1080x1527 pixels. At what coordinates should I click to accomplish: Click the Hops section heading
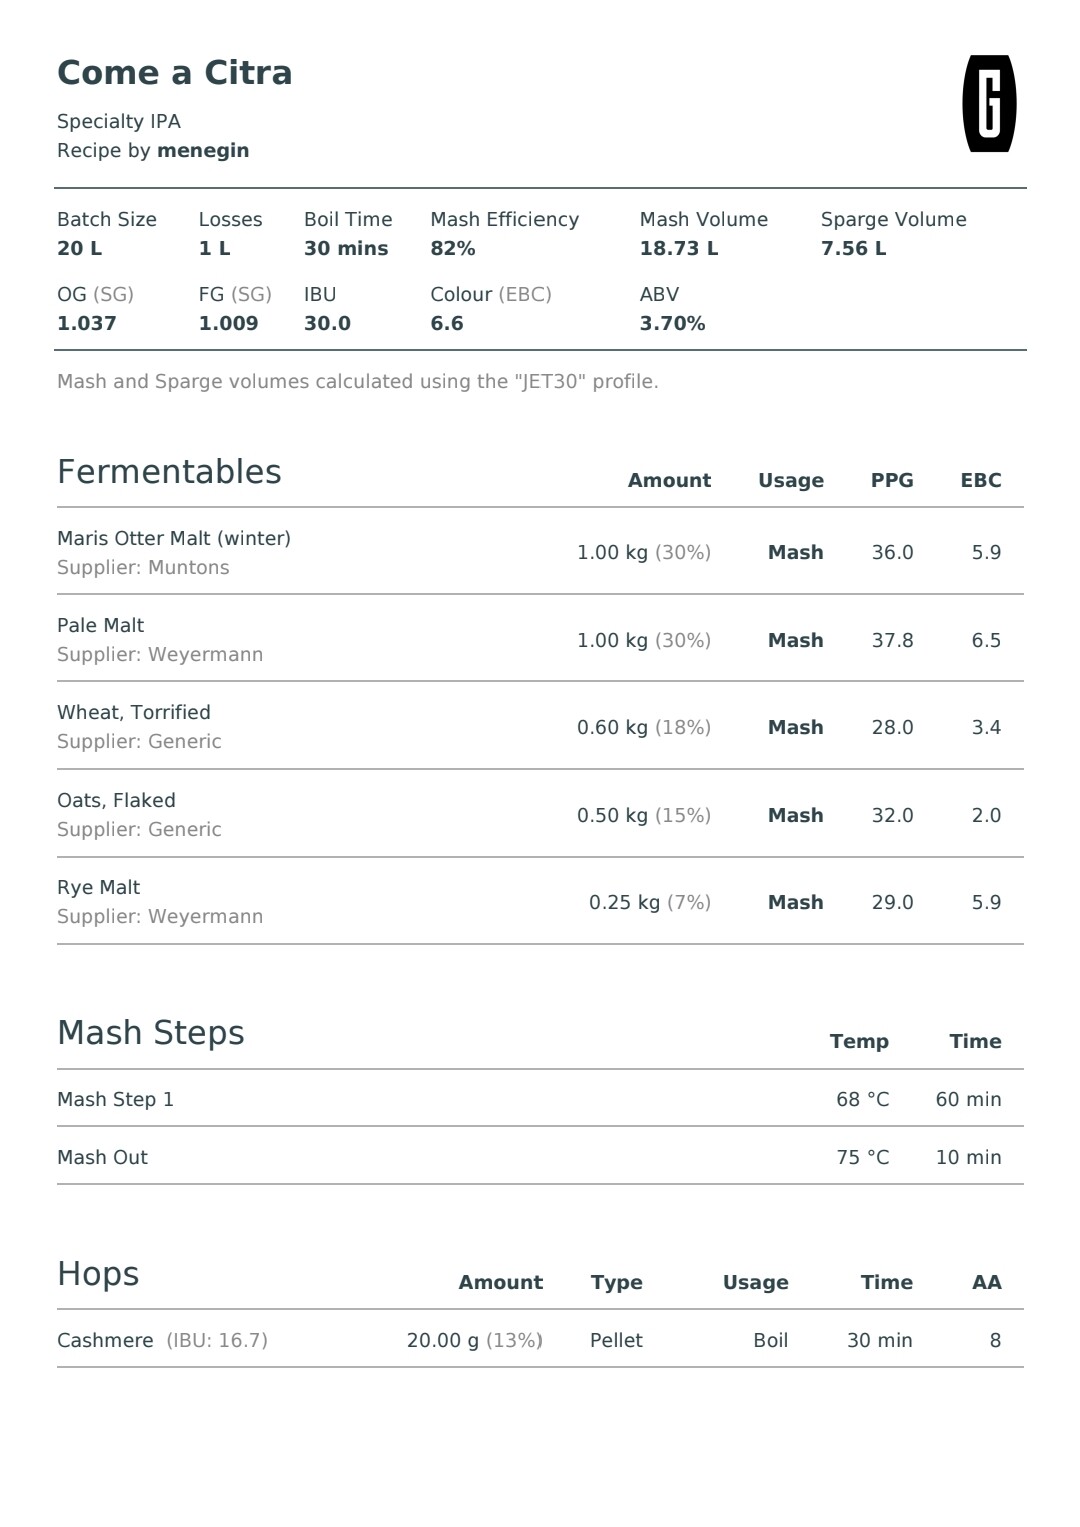coord(98,1274)
